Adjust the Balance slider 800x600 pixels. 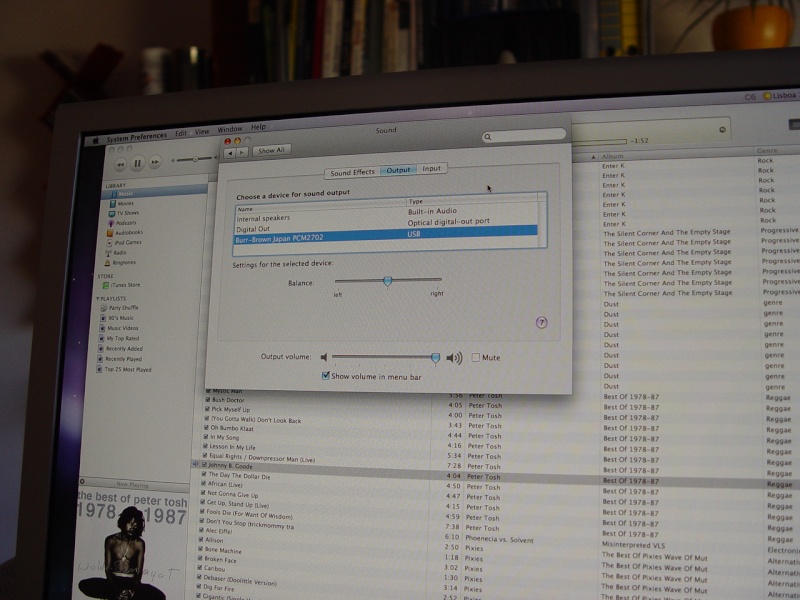click(x=388, y=281)
